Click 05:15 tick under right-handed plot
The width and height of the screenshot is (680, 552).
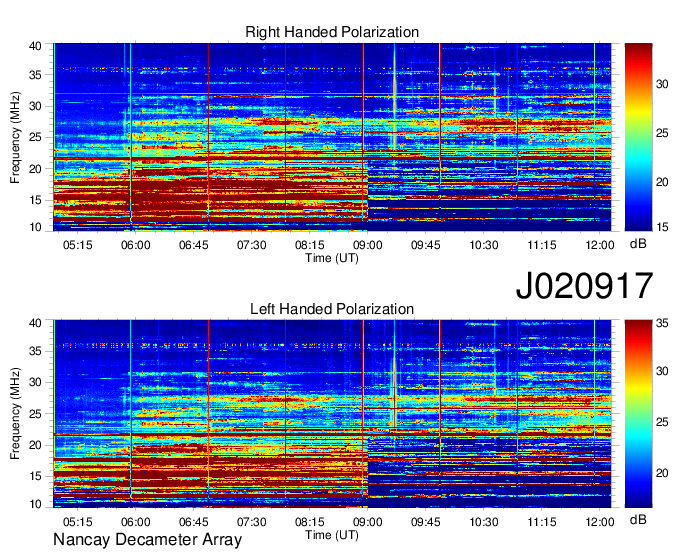[78, 245]
